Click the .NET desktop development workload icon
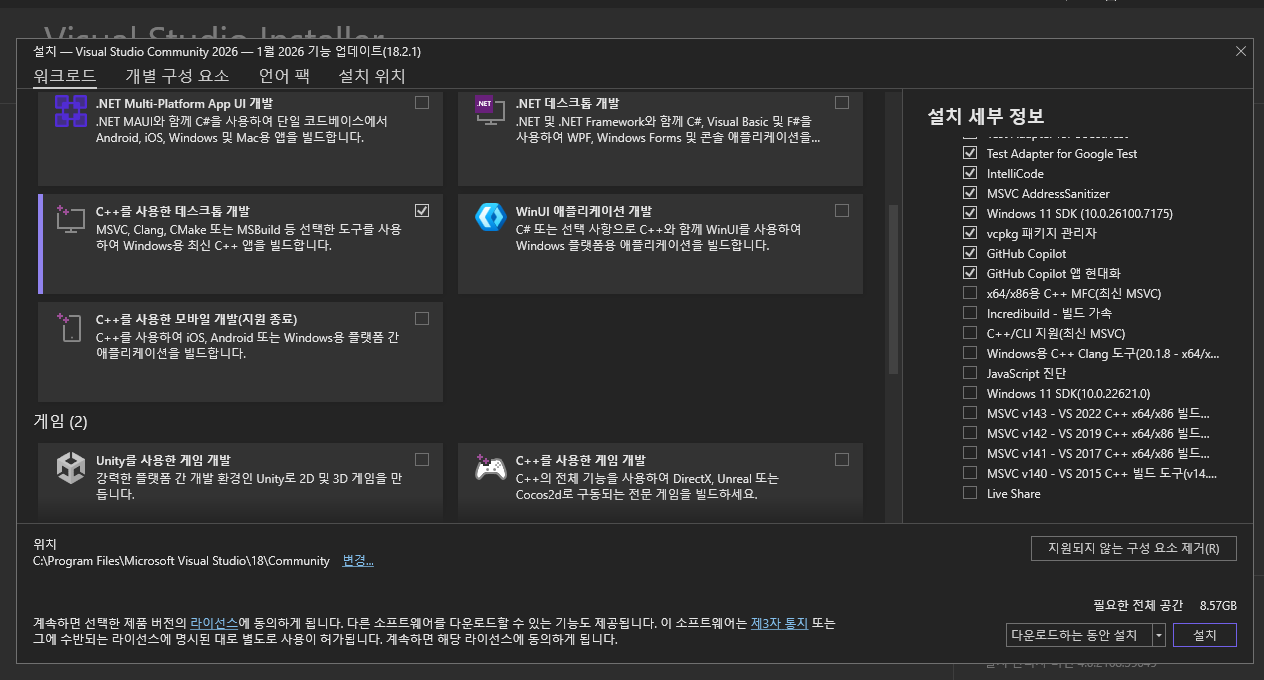 point(490,111)
